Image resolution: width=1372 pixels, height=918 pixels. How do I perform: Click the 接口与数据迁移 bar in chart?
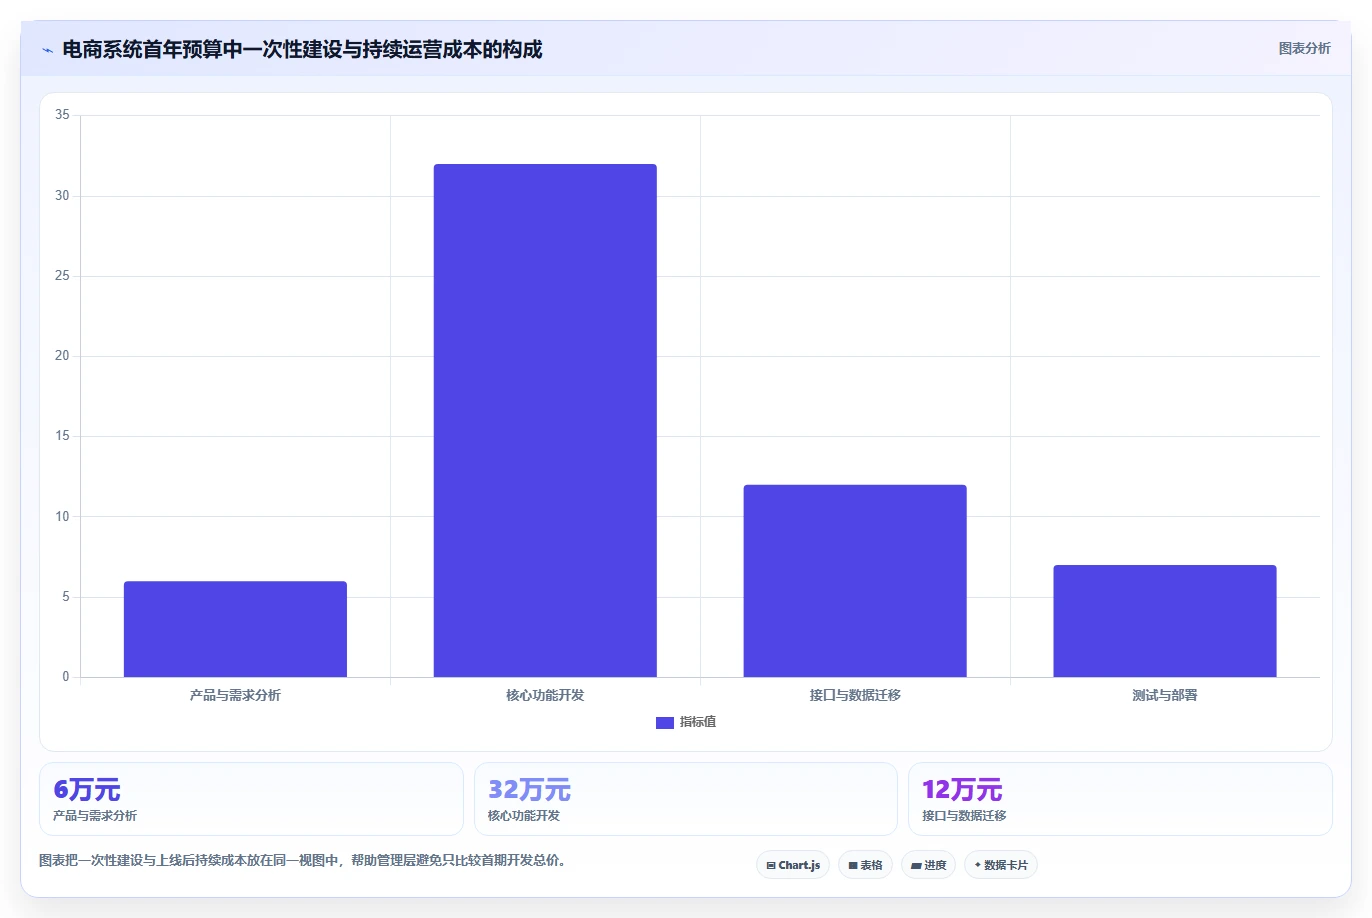coord(855,581)
